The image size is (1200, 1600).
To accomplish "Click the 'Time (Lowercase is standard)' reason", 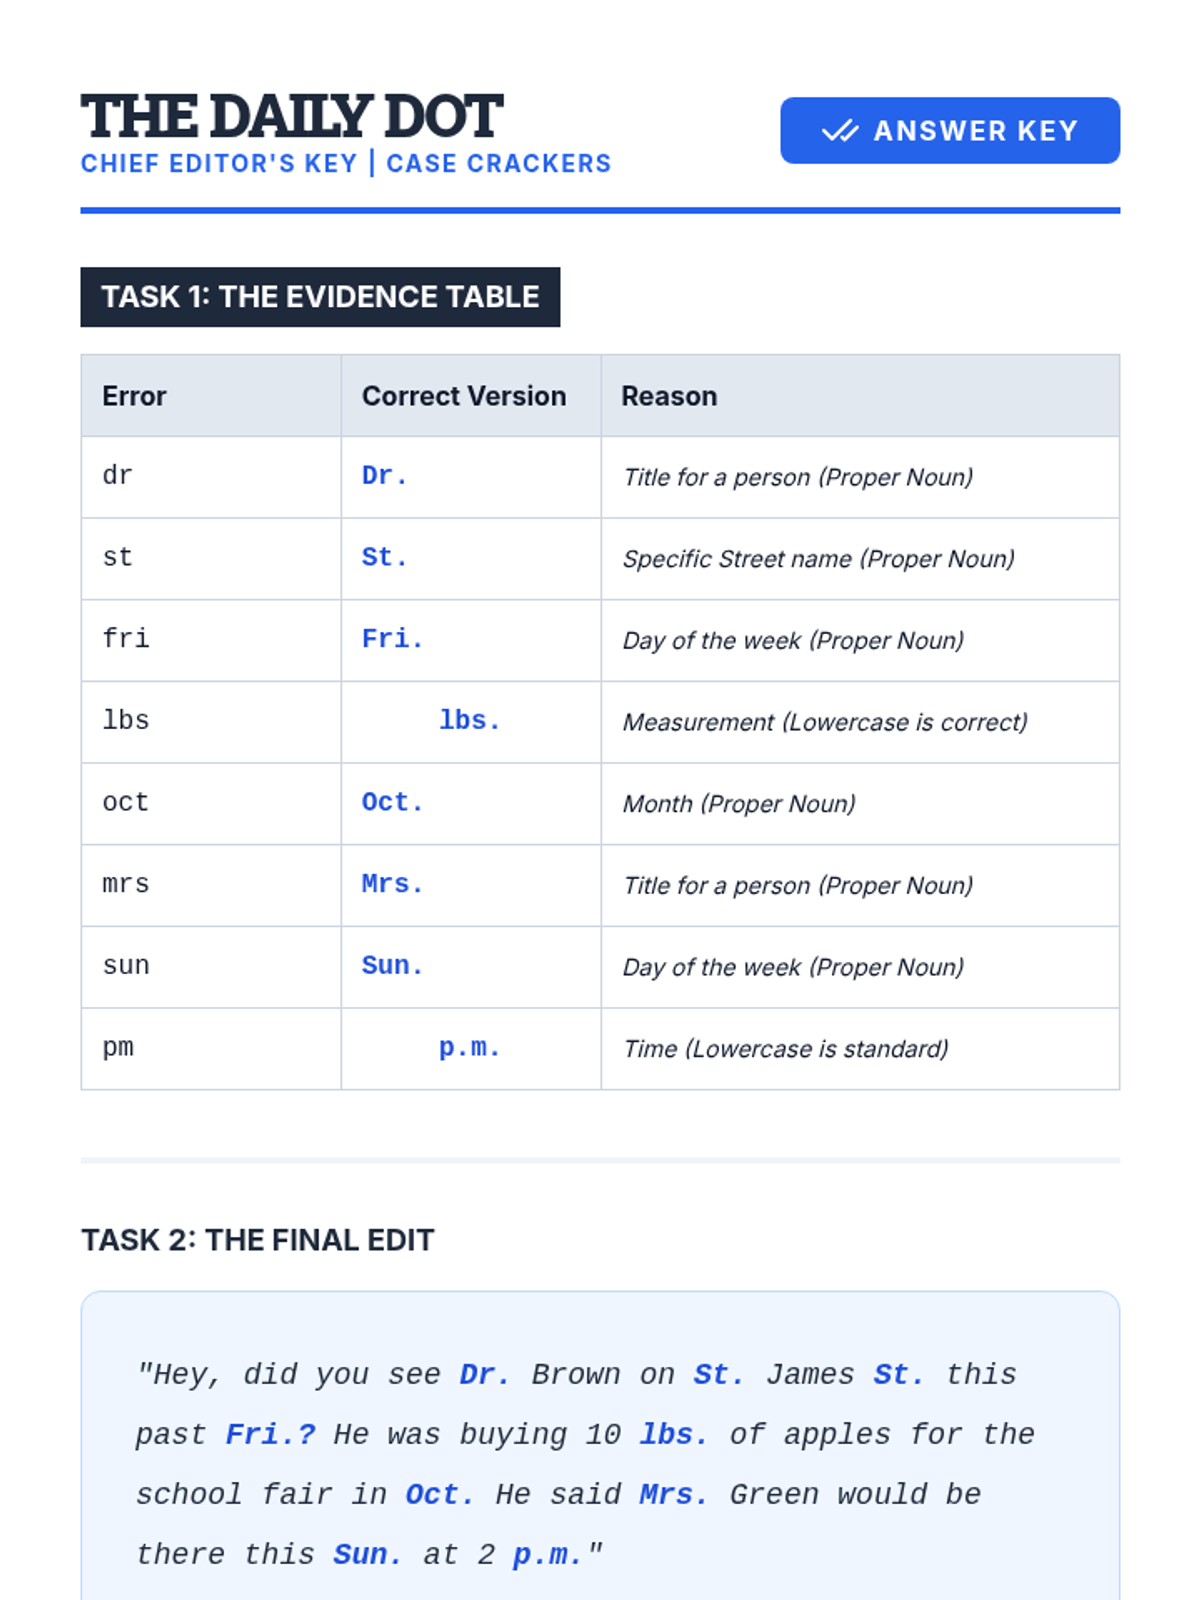I will pos(786,1049).
